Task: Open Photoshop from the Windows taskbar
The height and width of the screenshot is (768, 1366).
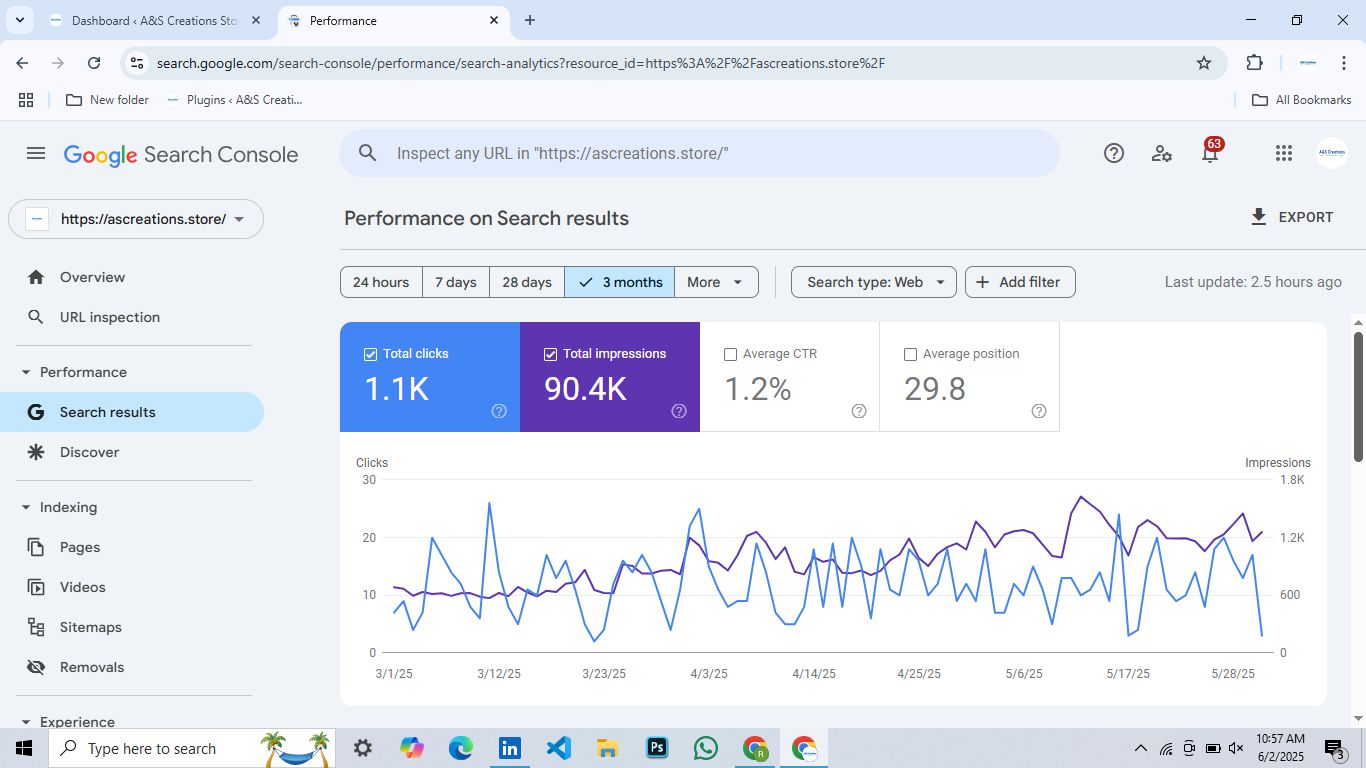Action: pos(657,748)
